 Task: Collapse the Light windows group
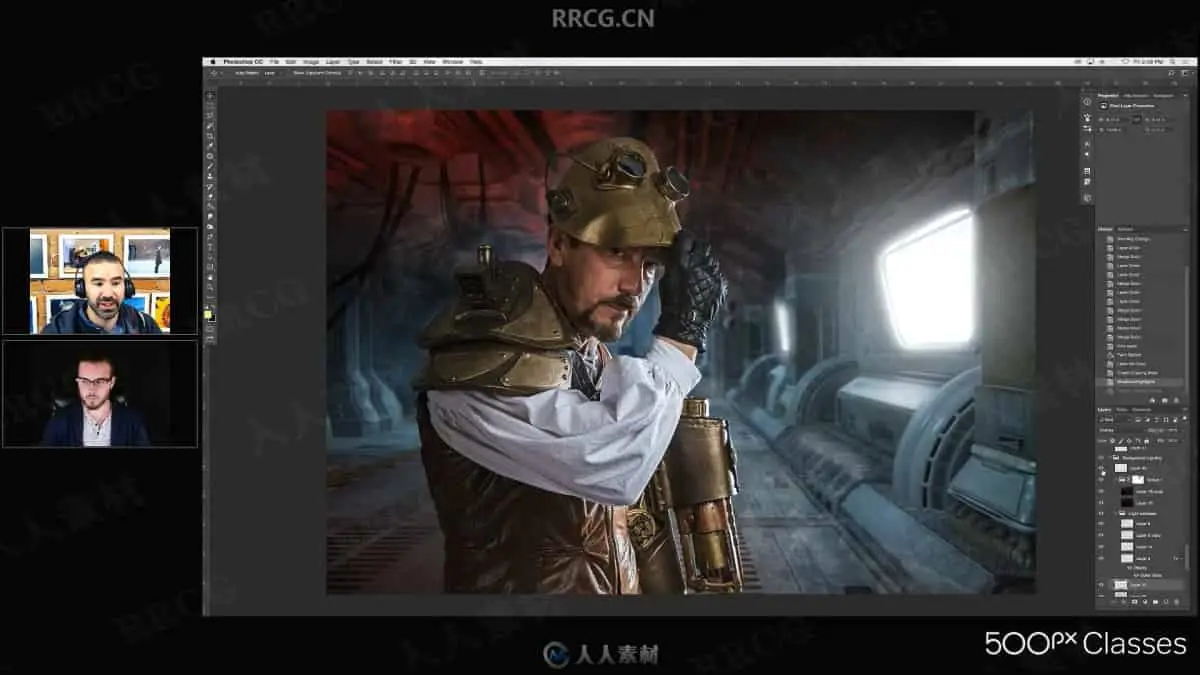tap(1117, 514)
